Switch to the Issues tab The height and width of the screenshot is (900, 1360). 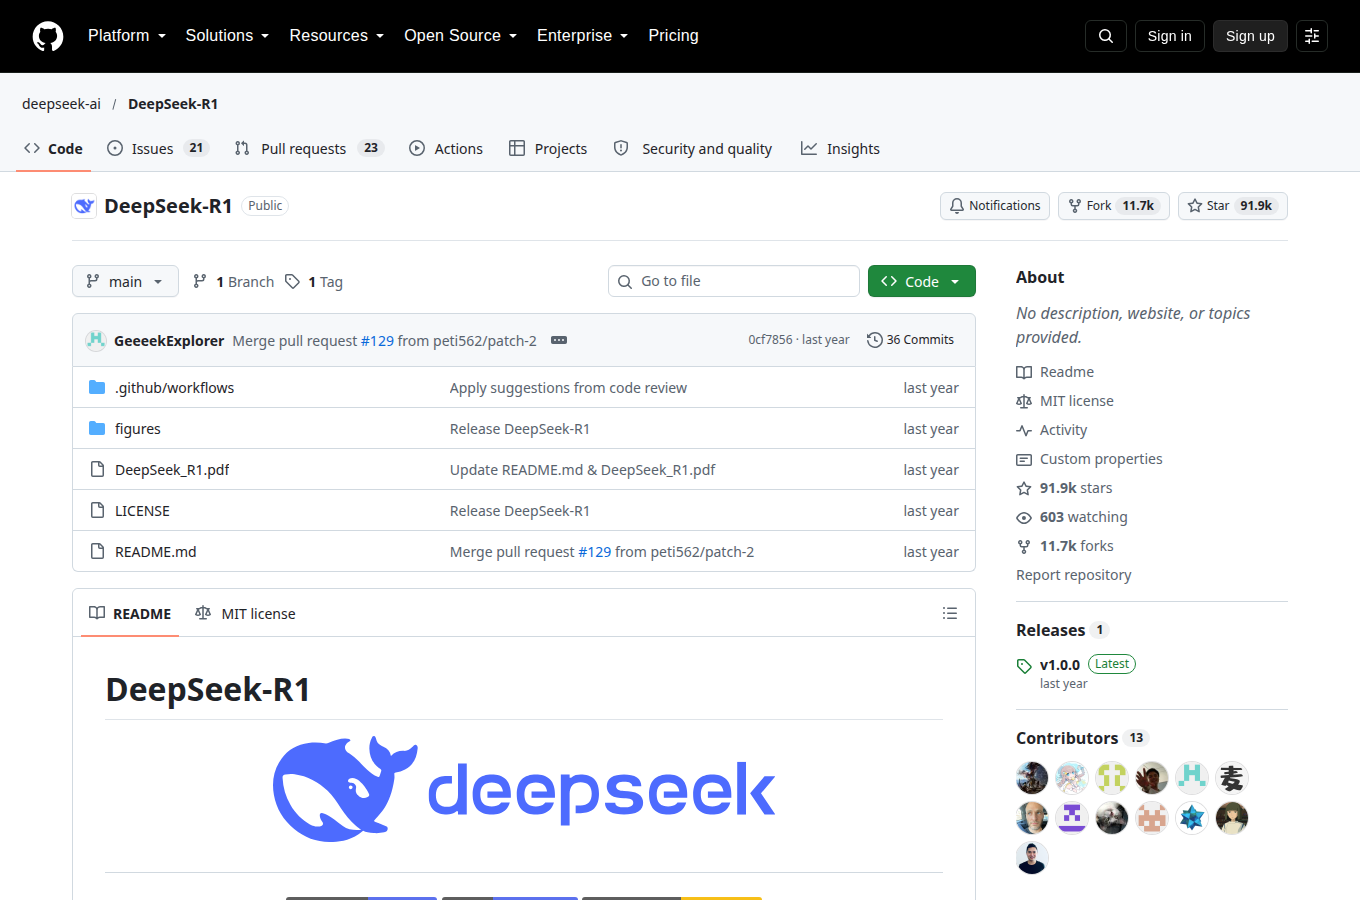click(x=157, y=148)
